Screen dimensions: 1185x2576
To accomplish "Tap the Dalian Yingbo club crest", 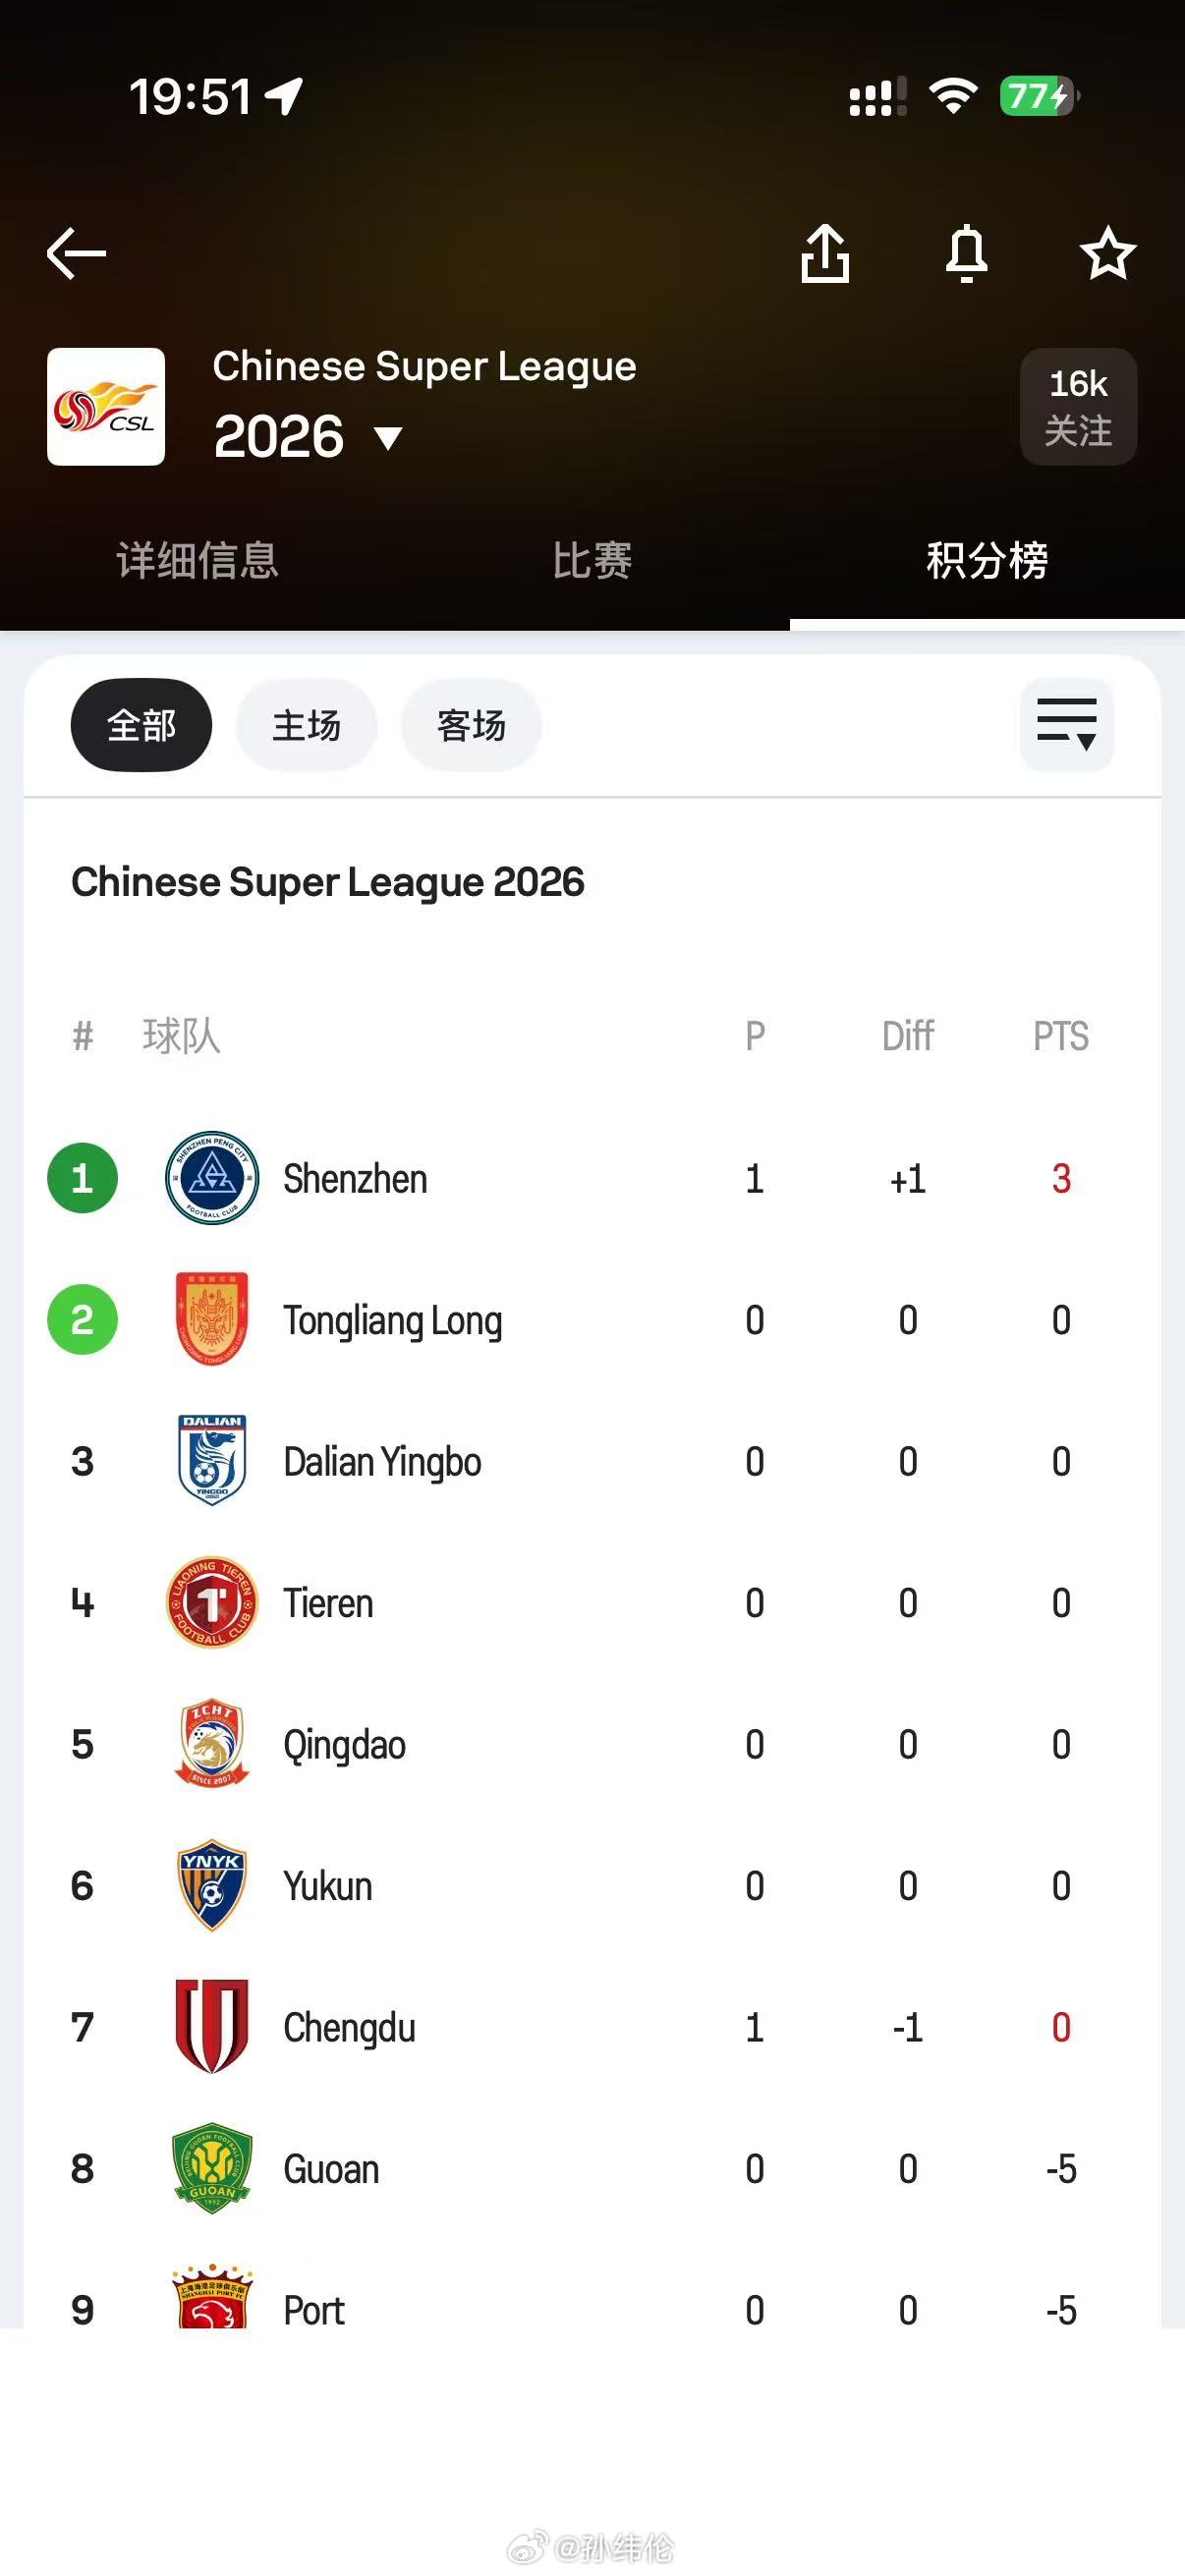I will pos(212,1461).
